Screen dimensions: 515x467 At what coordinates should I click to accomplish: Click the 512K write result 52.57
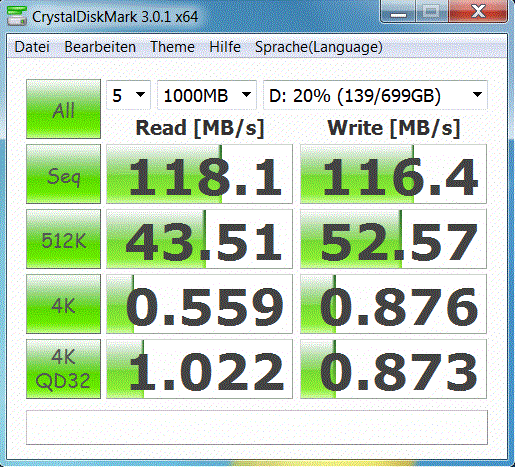pyautogui.click(x=393, y=239)
